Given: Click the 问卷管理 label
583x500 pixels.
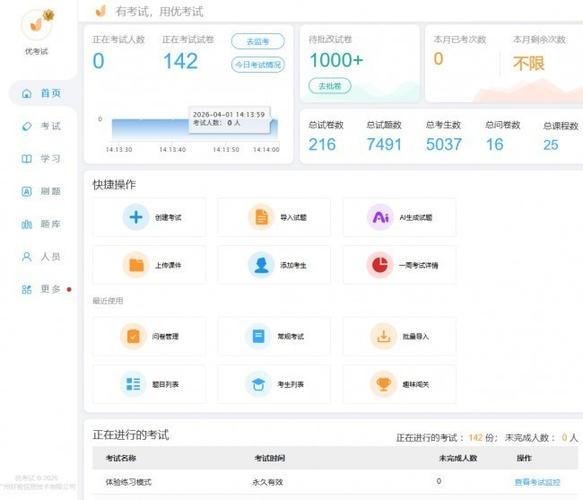Looking at the screenshot, I should (165, 336).
